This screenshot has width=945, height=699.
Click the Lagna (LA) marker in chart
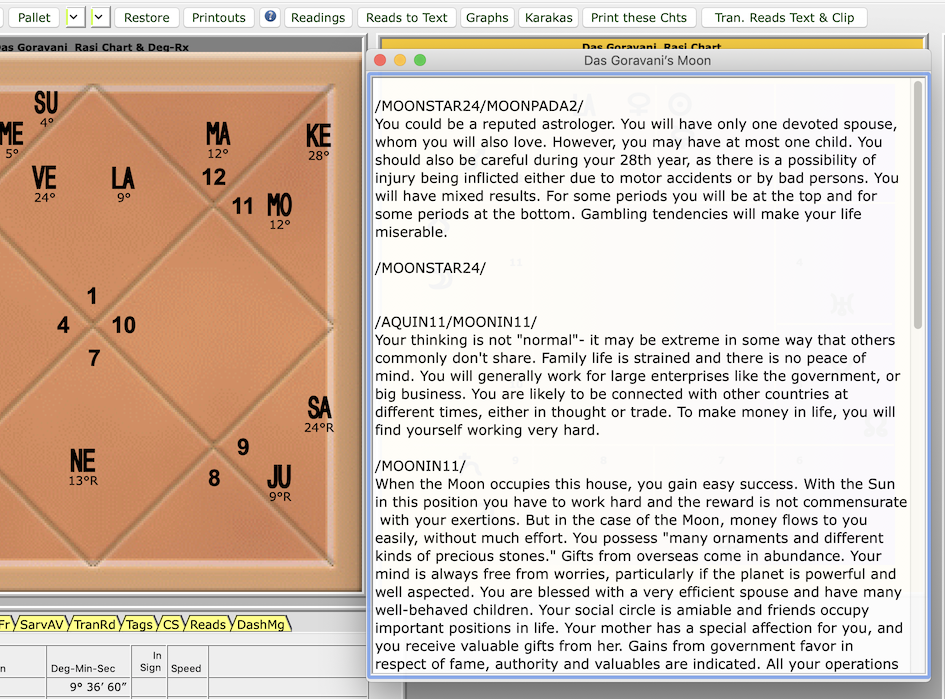pyautogui.click(x=122, y=180)
